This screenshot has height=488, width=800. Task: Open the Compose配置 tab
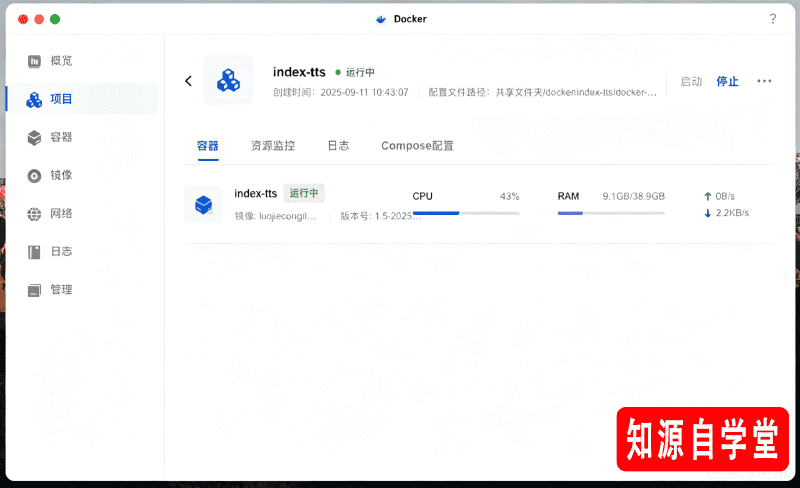coord(417,146)
